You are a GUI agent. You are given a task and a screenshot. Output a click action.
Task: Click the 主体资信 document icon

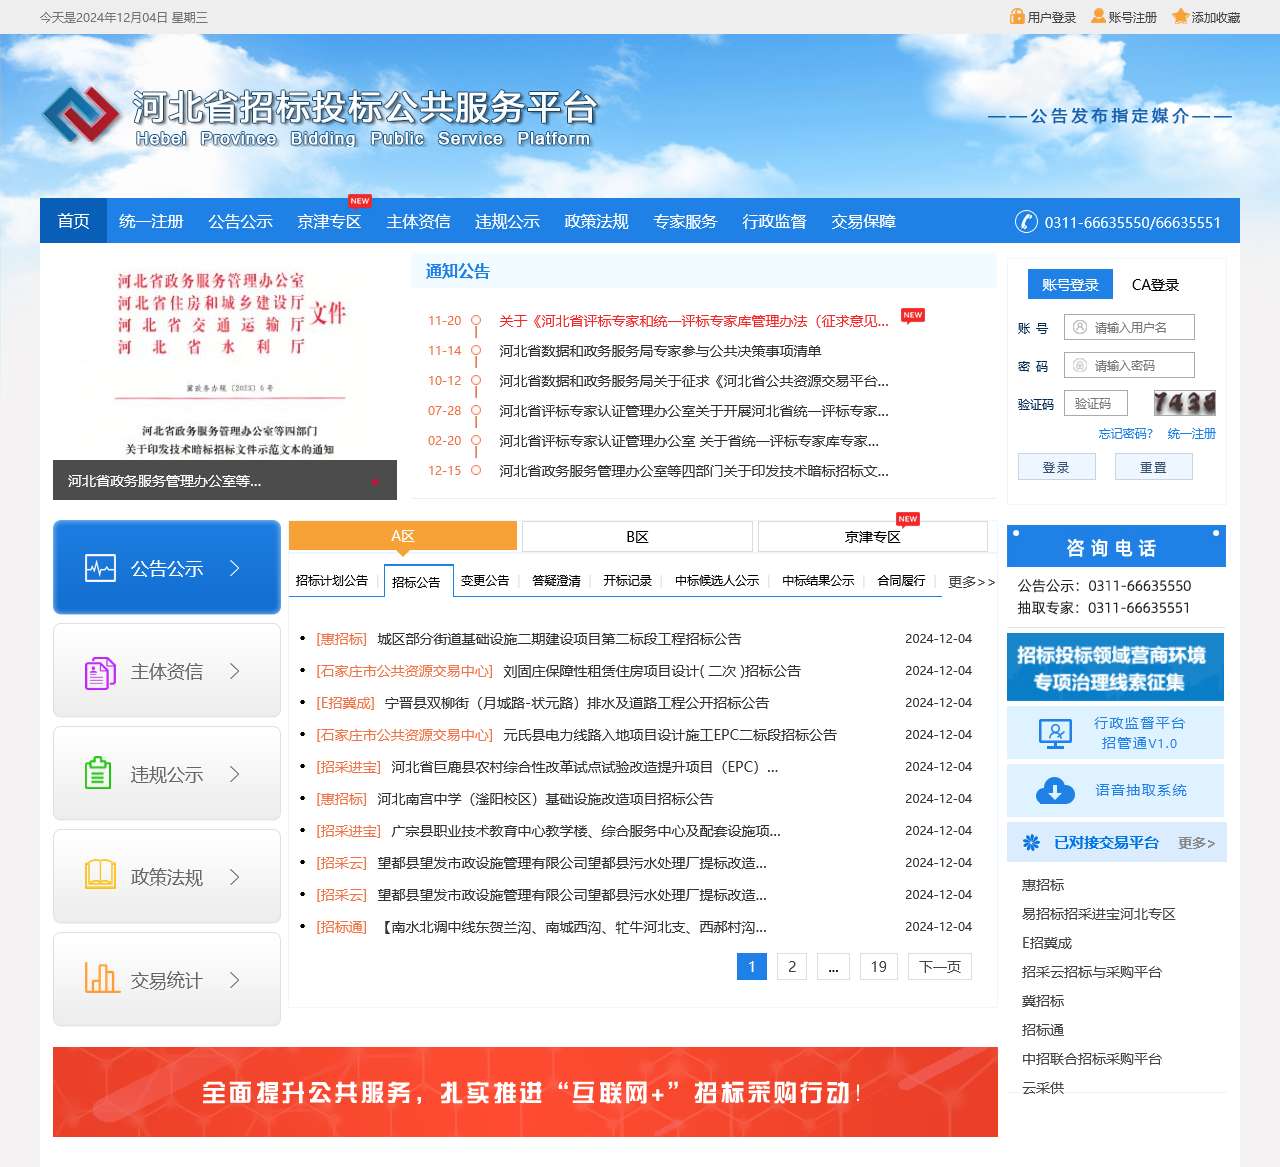pos(100,673)
